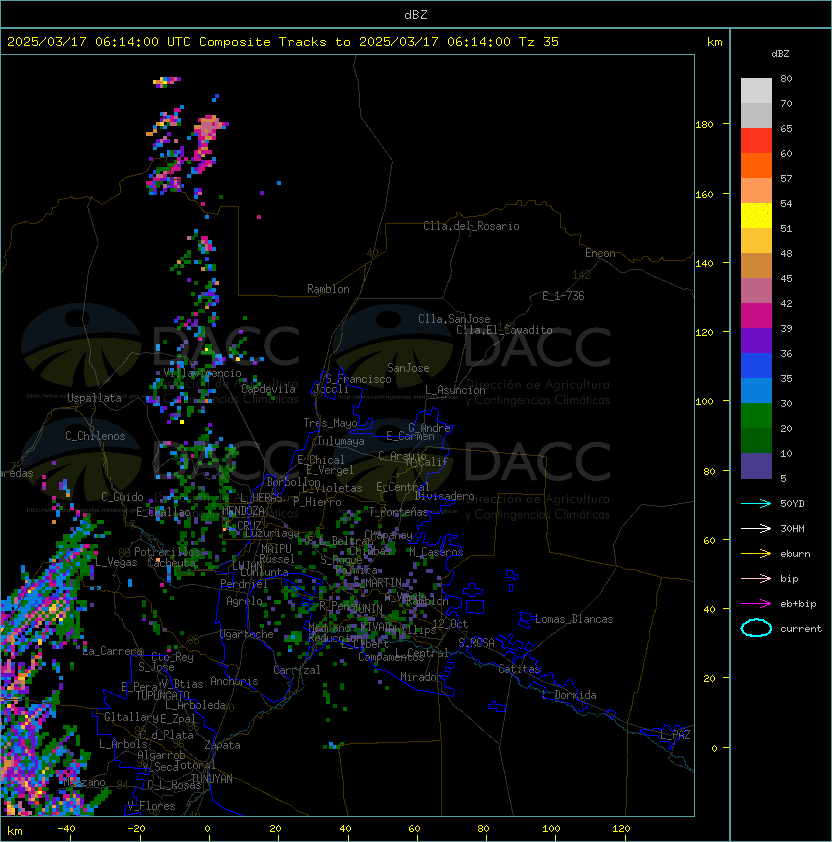The width and height of the screenshot is (832, 842).
Task: Click the magenta eb+bip arrow icon
Action: [x=756, y=604]
